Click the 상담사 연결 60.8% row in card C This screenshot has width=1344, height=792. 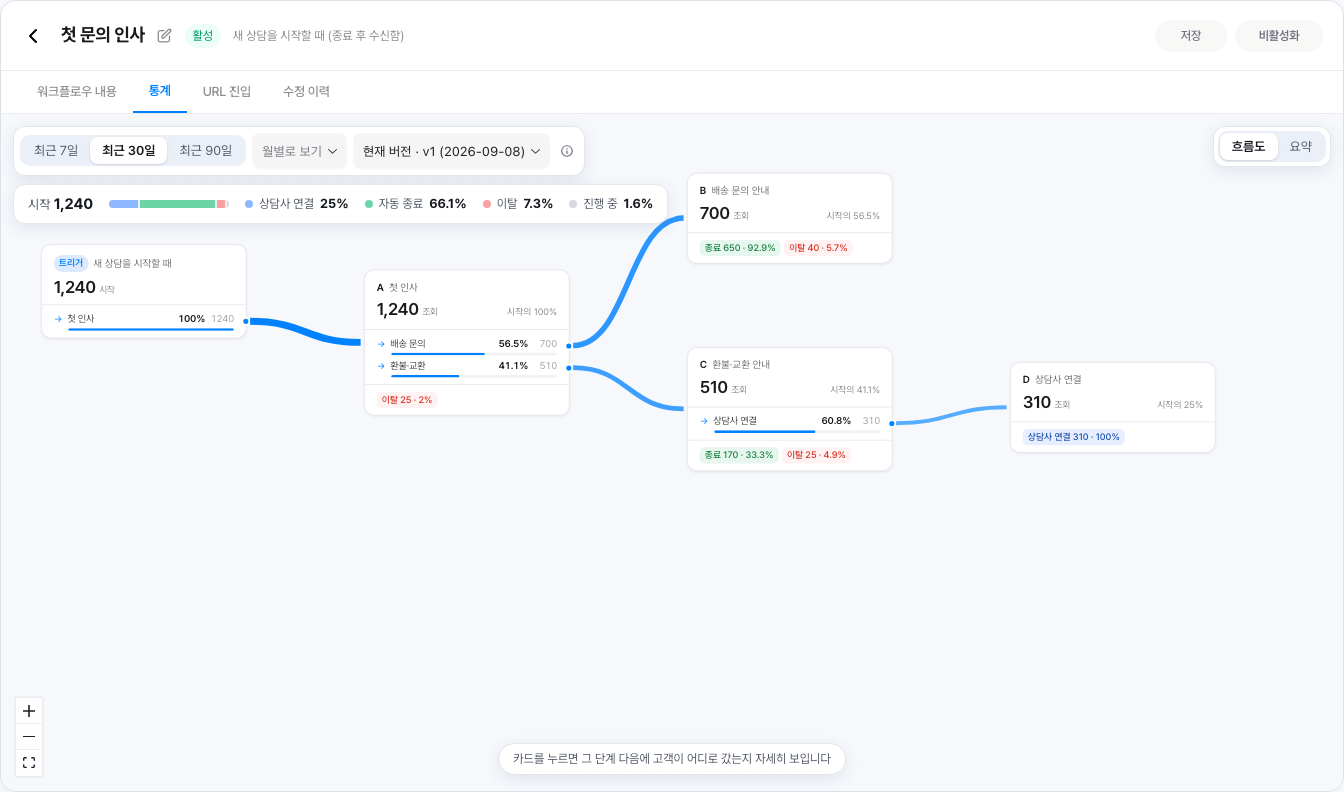(x=790, y=423)
